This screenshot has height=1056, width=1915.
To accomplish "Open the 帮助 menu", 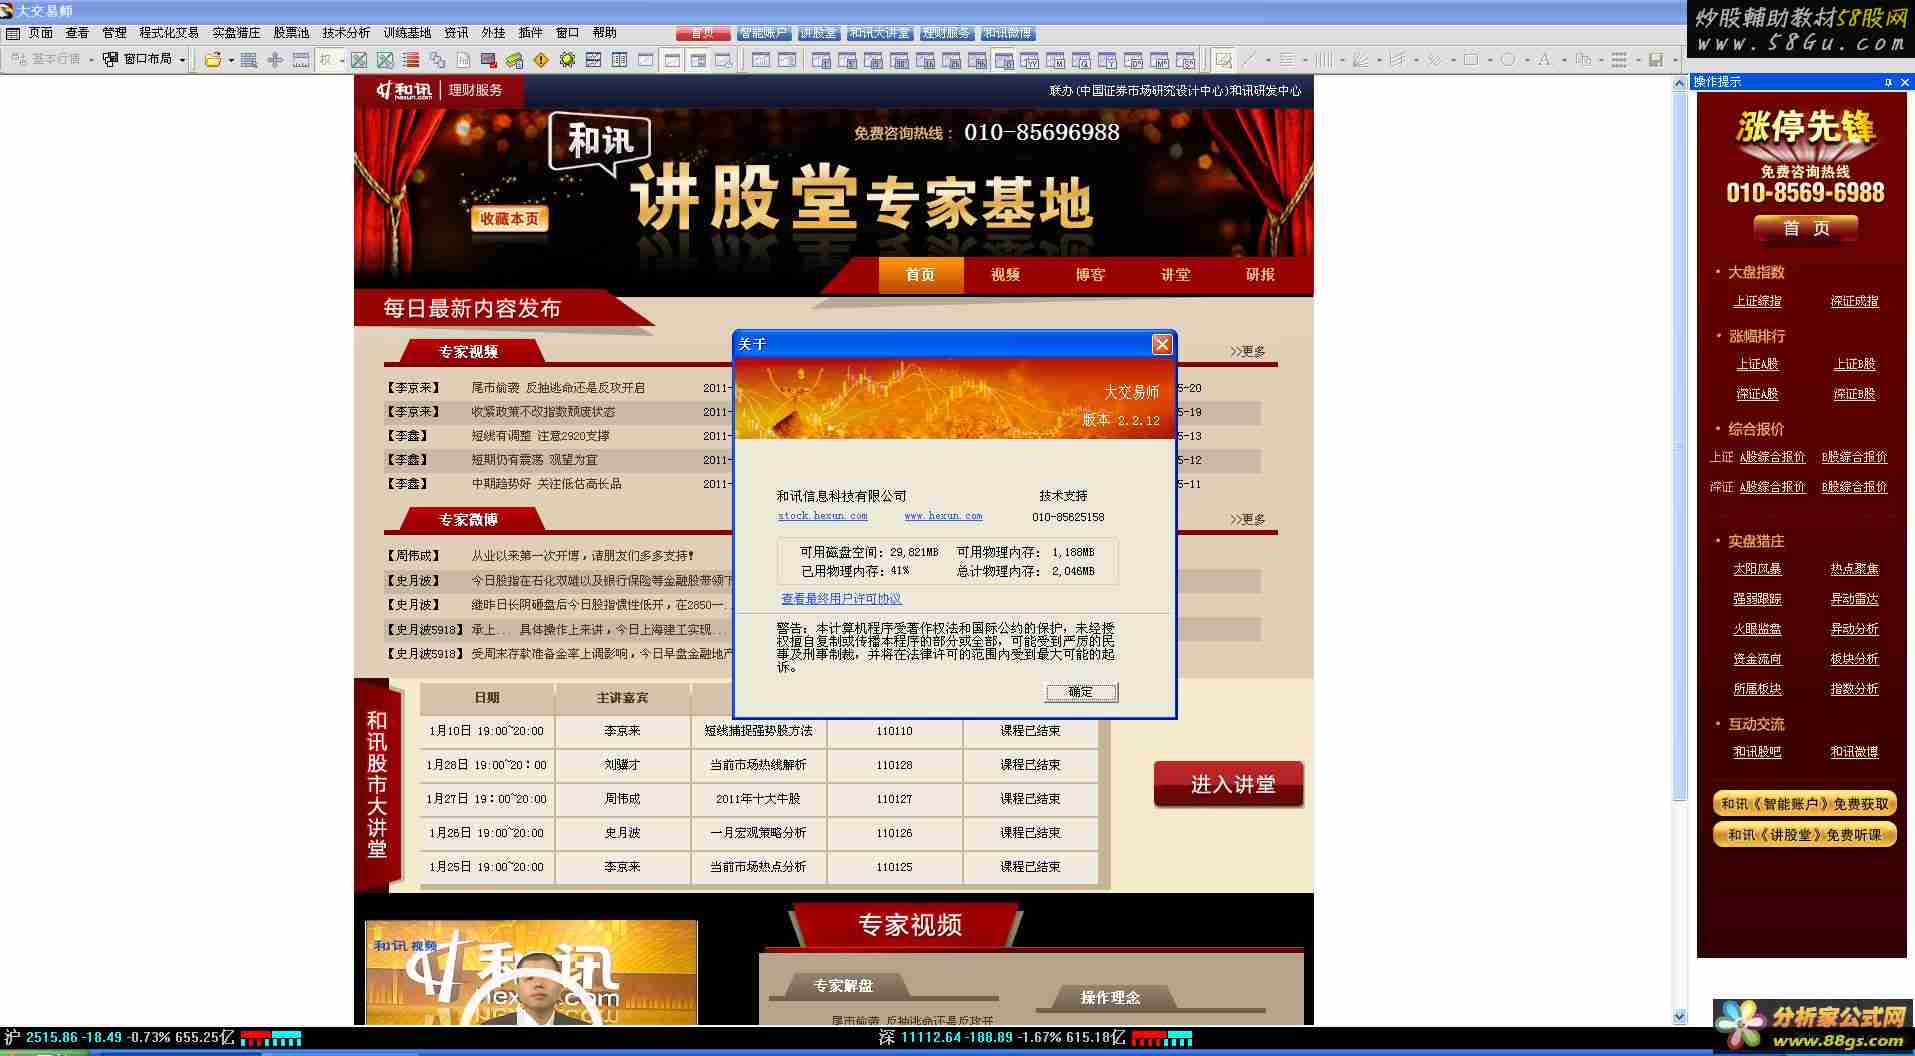I will coord(604,33).
